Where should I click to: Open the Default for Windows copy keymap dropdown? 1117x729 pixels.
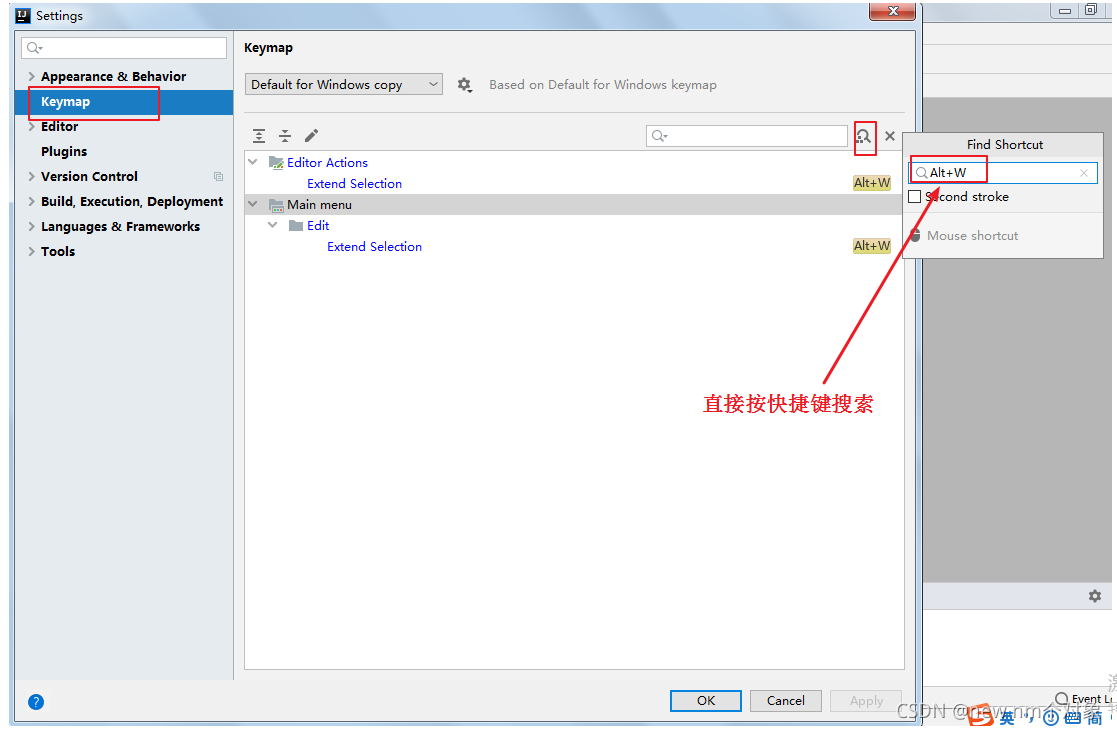coord(343,85)
